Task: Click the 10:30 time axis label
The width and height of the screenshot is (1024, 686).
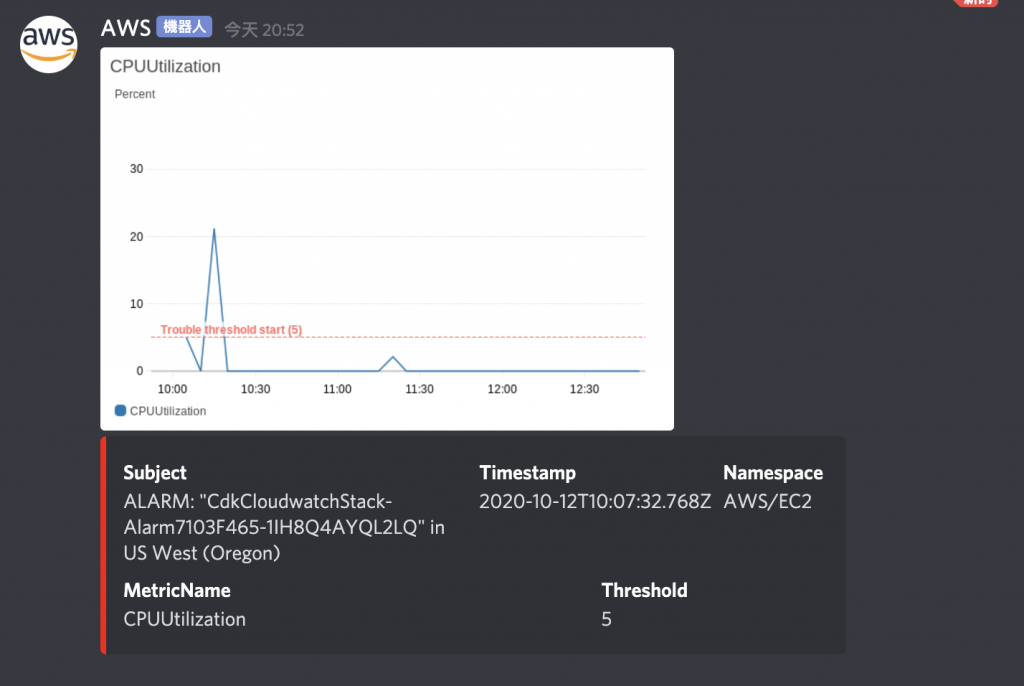Action: [x=255, y=389]
